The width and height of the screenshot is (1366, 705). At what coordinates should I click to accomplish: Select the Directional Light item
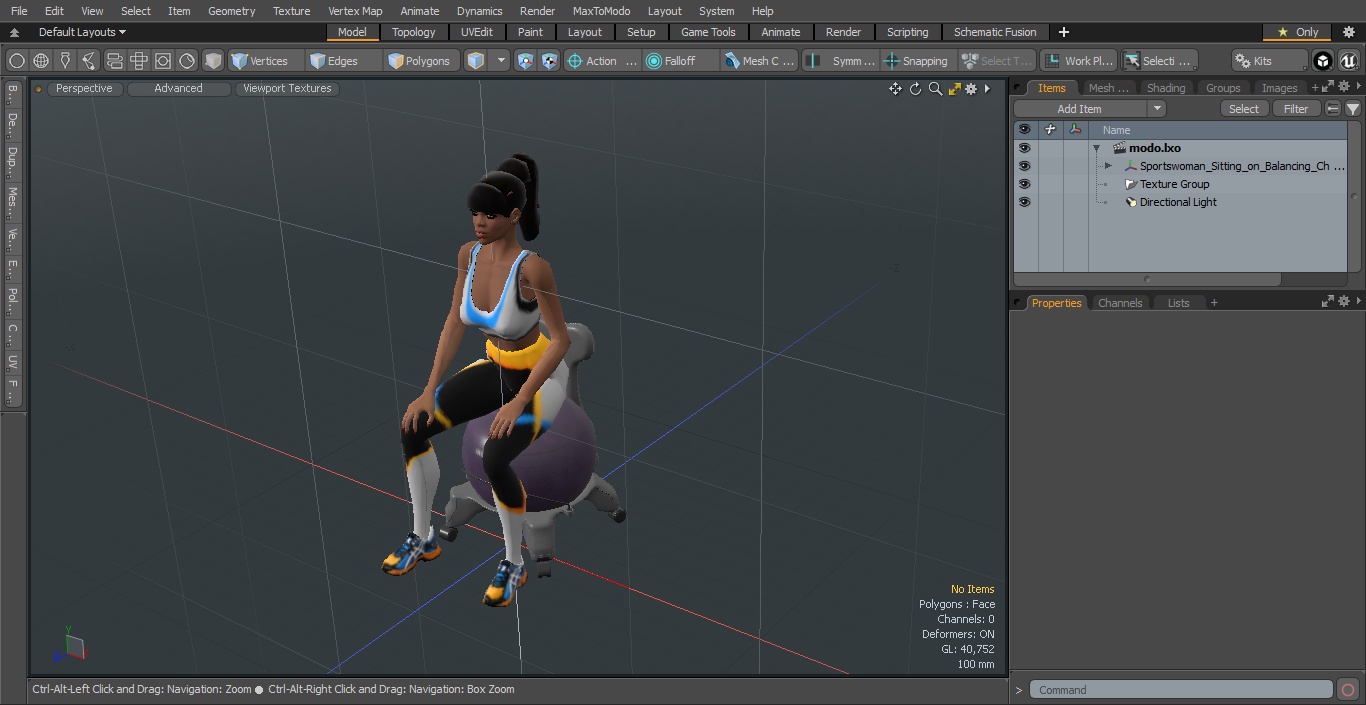1178,202
